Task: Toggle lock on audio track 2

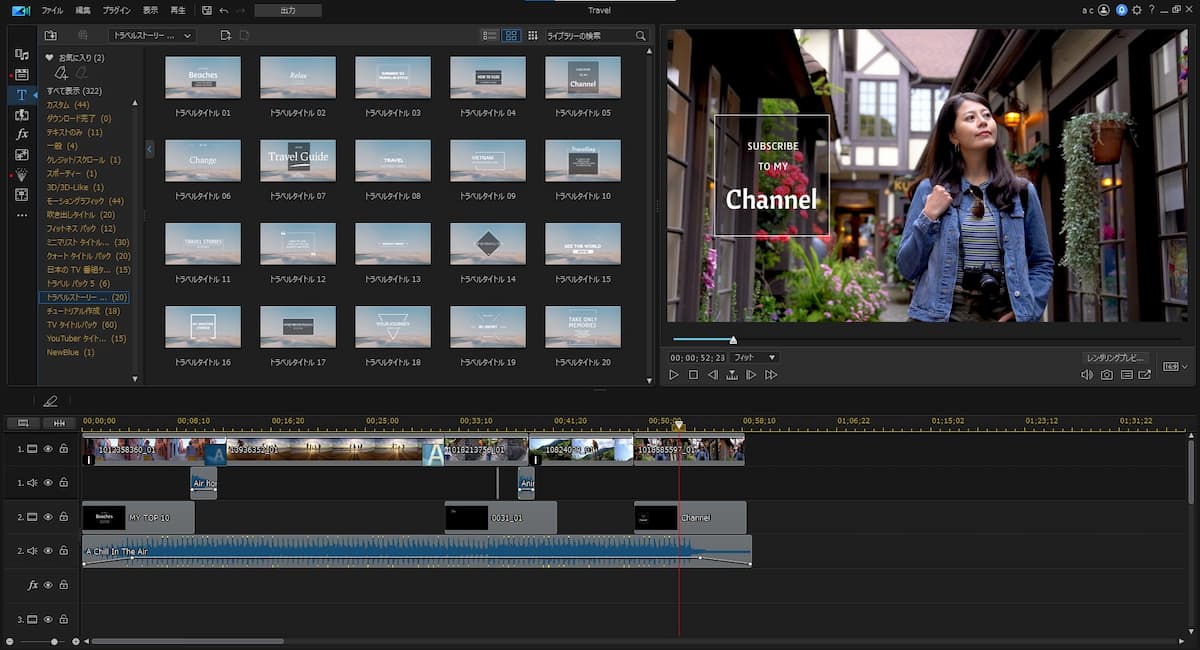Action: 63,550
